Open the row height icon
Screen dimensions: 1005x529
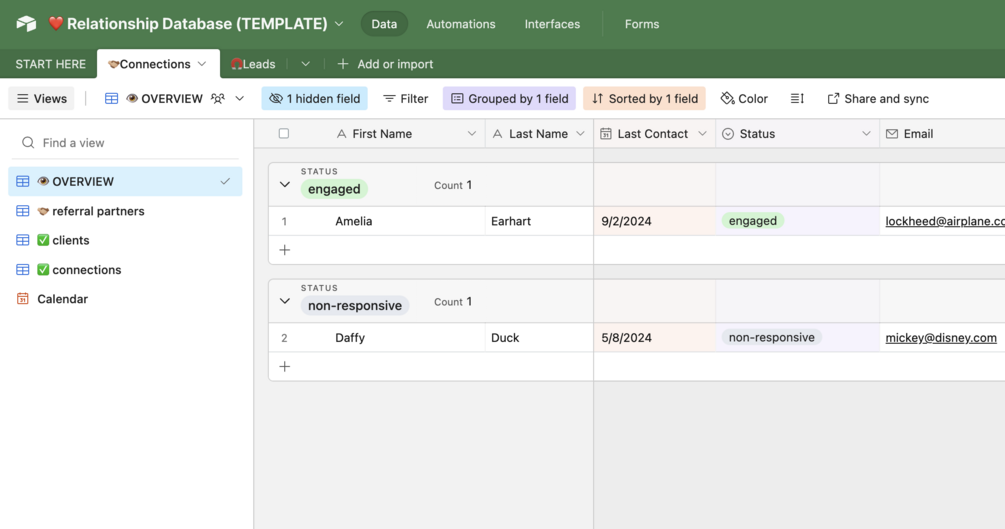tap(797, 99)
